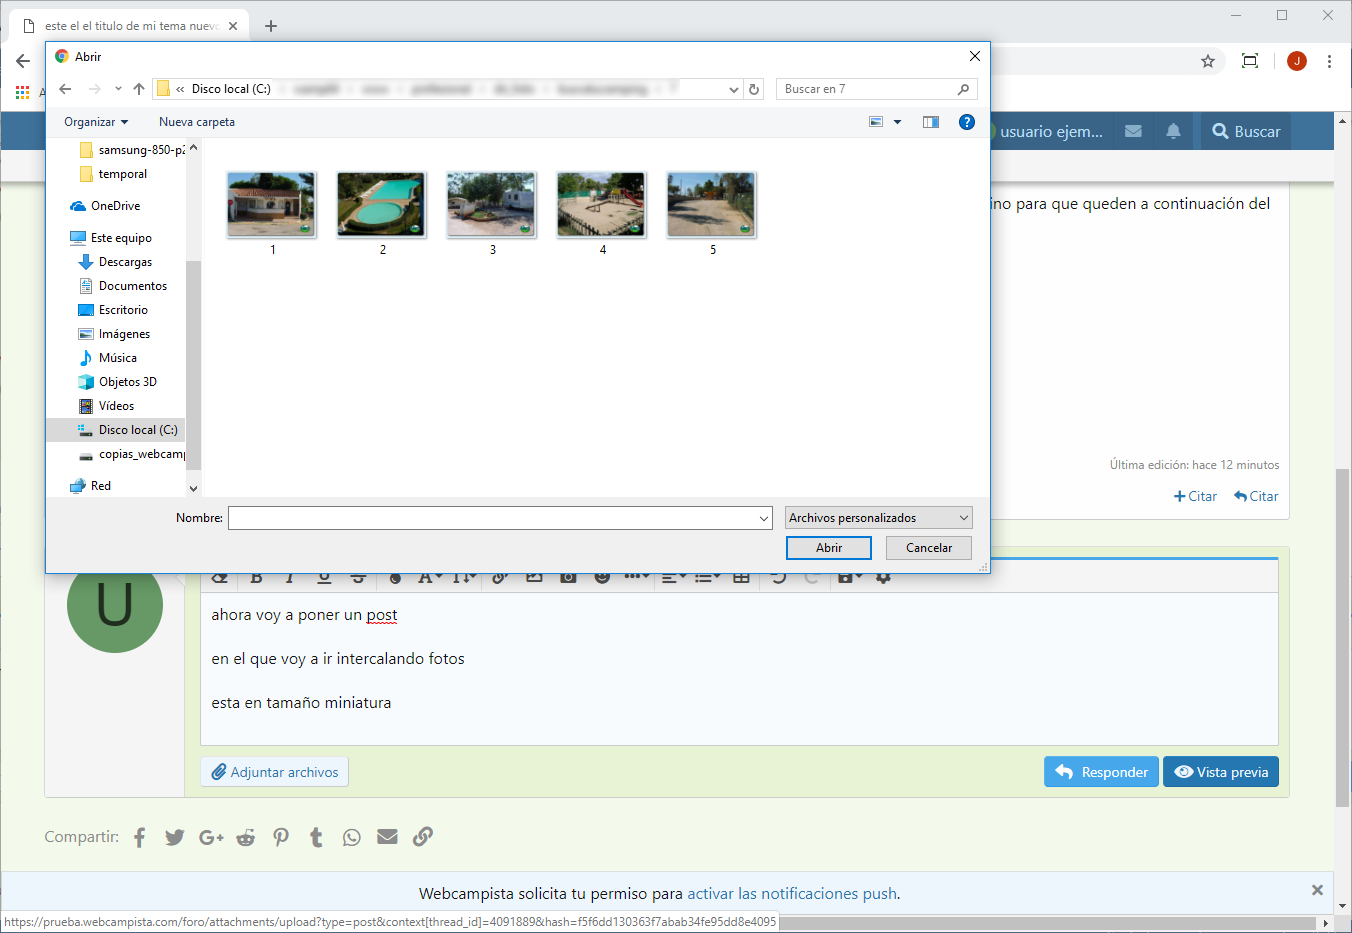The width and height of the screenshot is (1352, 933).
Task: Dismiss the push notification banner
Action: (x=1317, y=890)
